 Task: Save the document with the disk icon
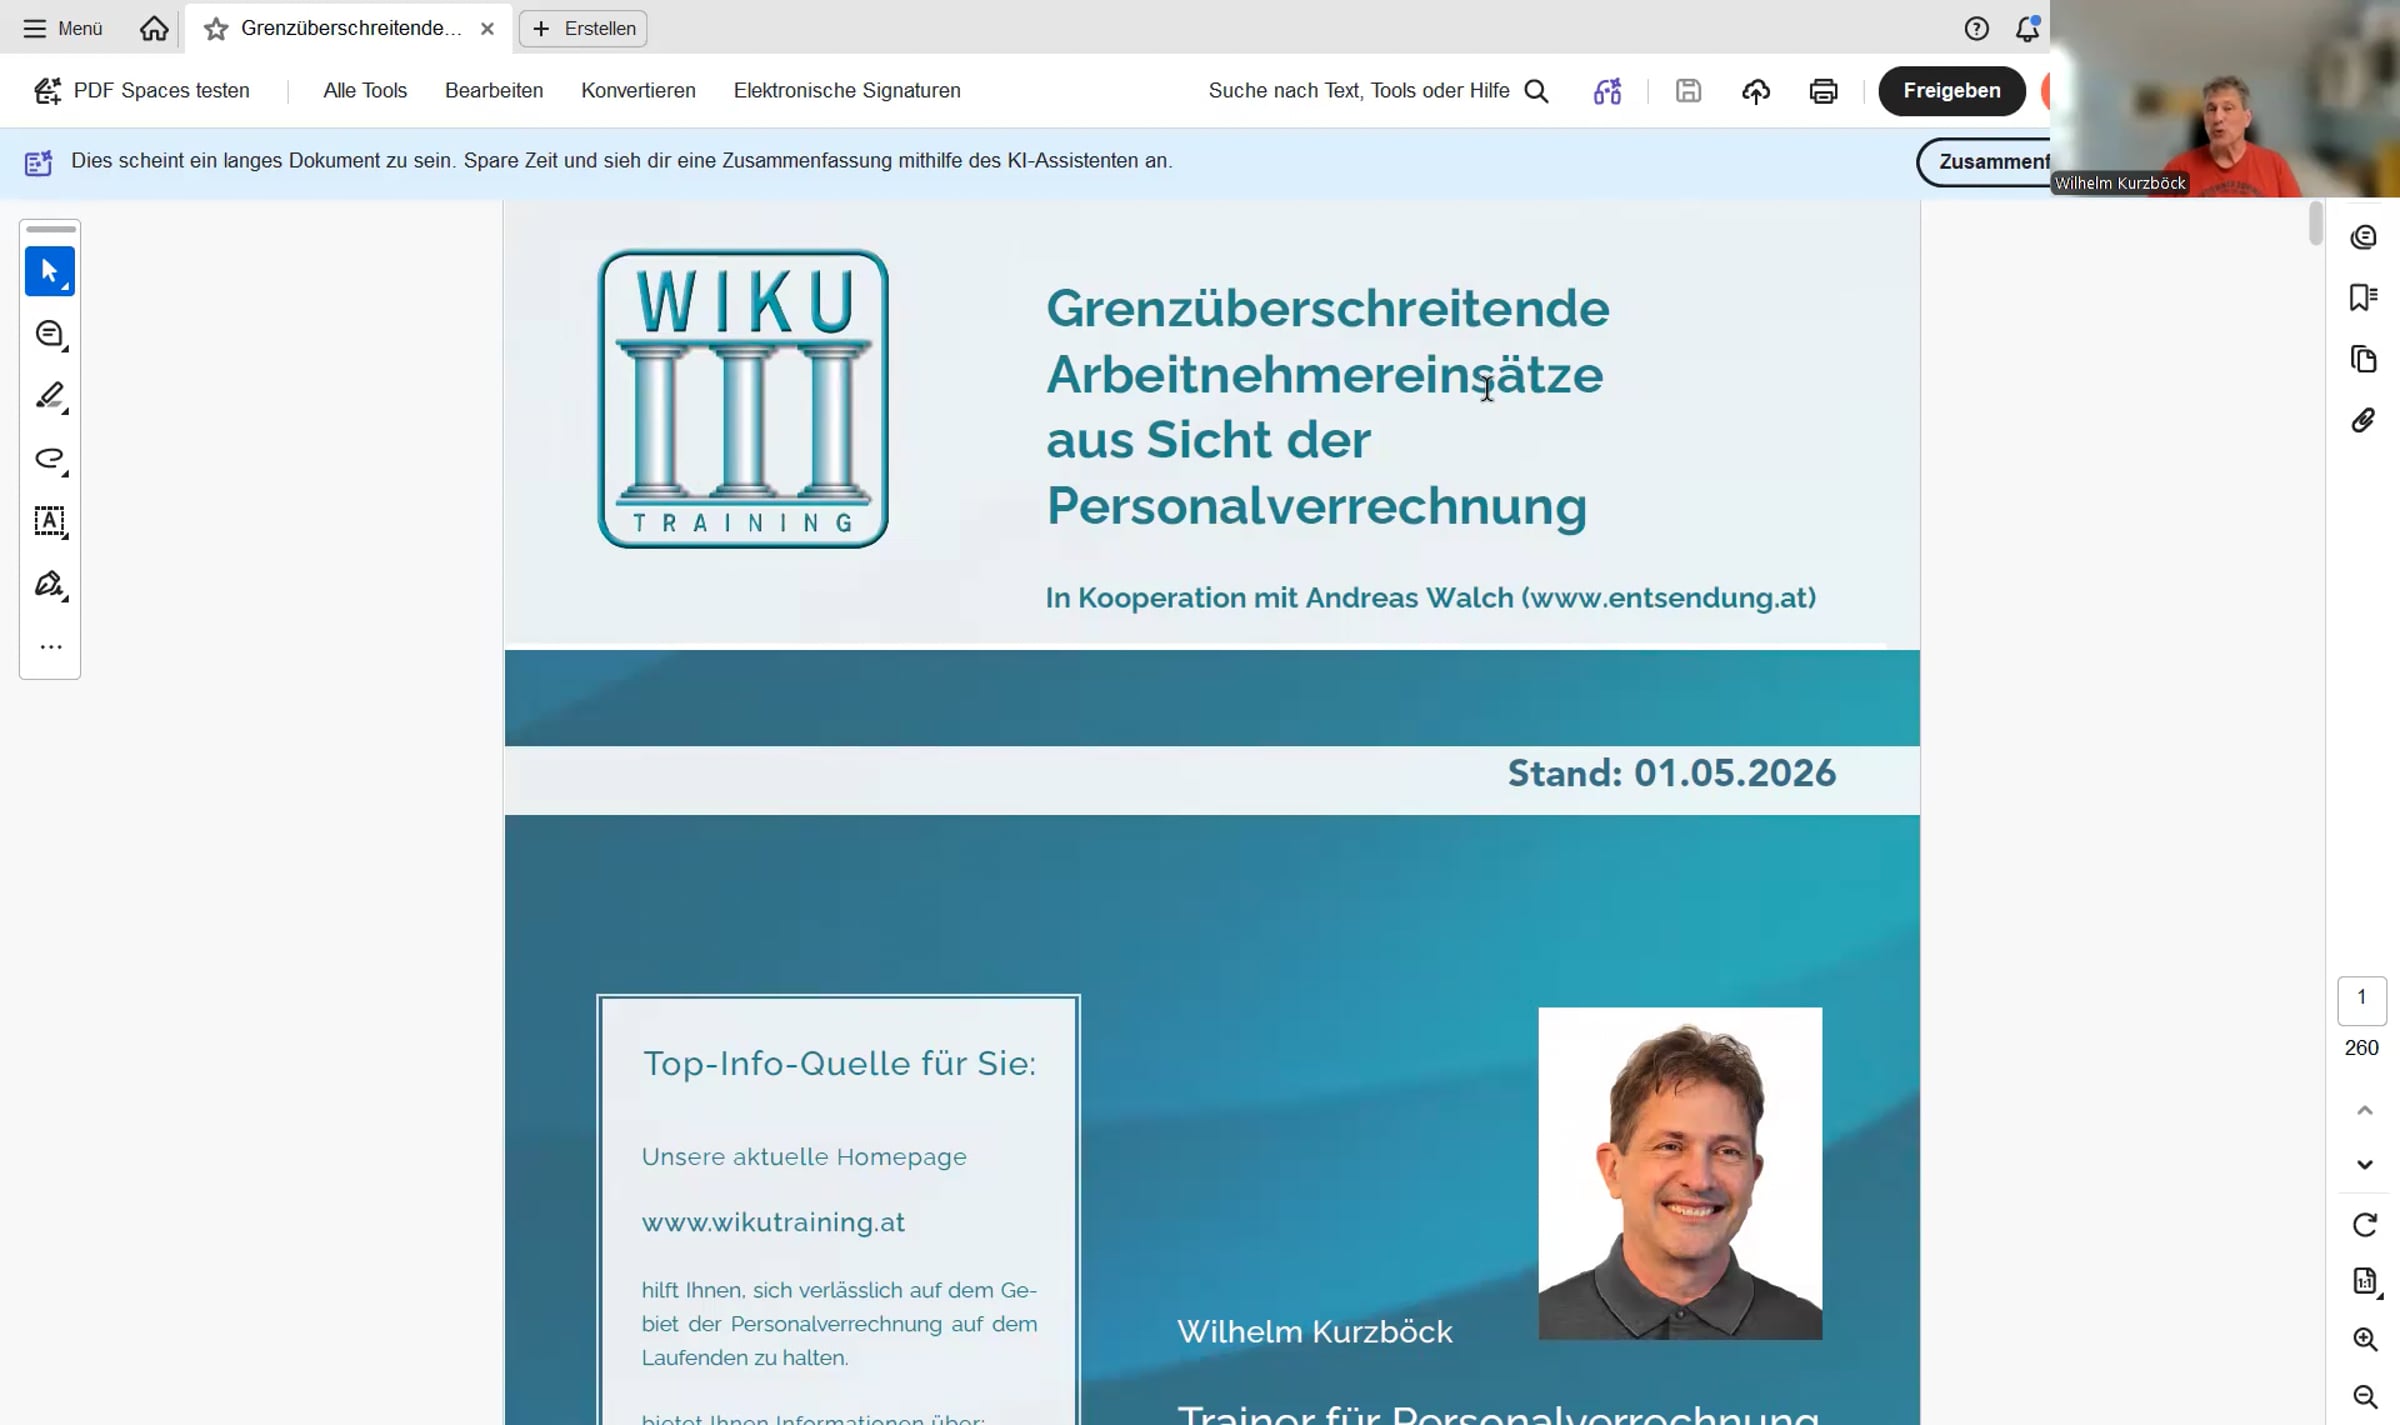[1688, 91]
